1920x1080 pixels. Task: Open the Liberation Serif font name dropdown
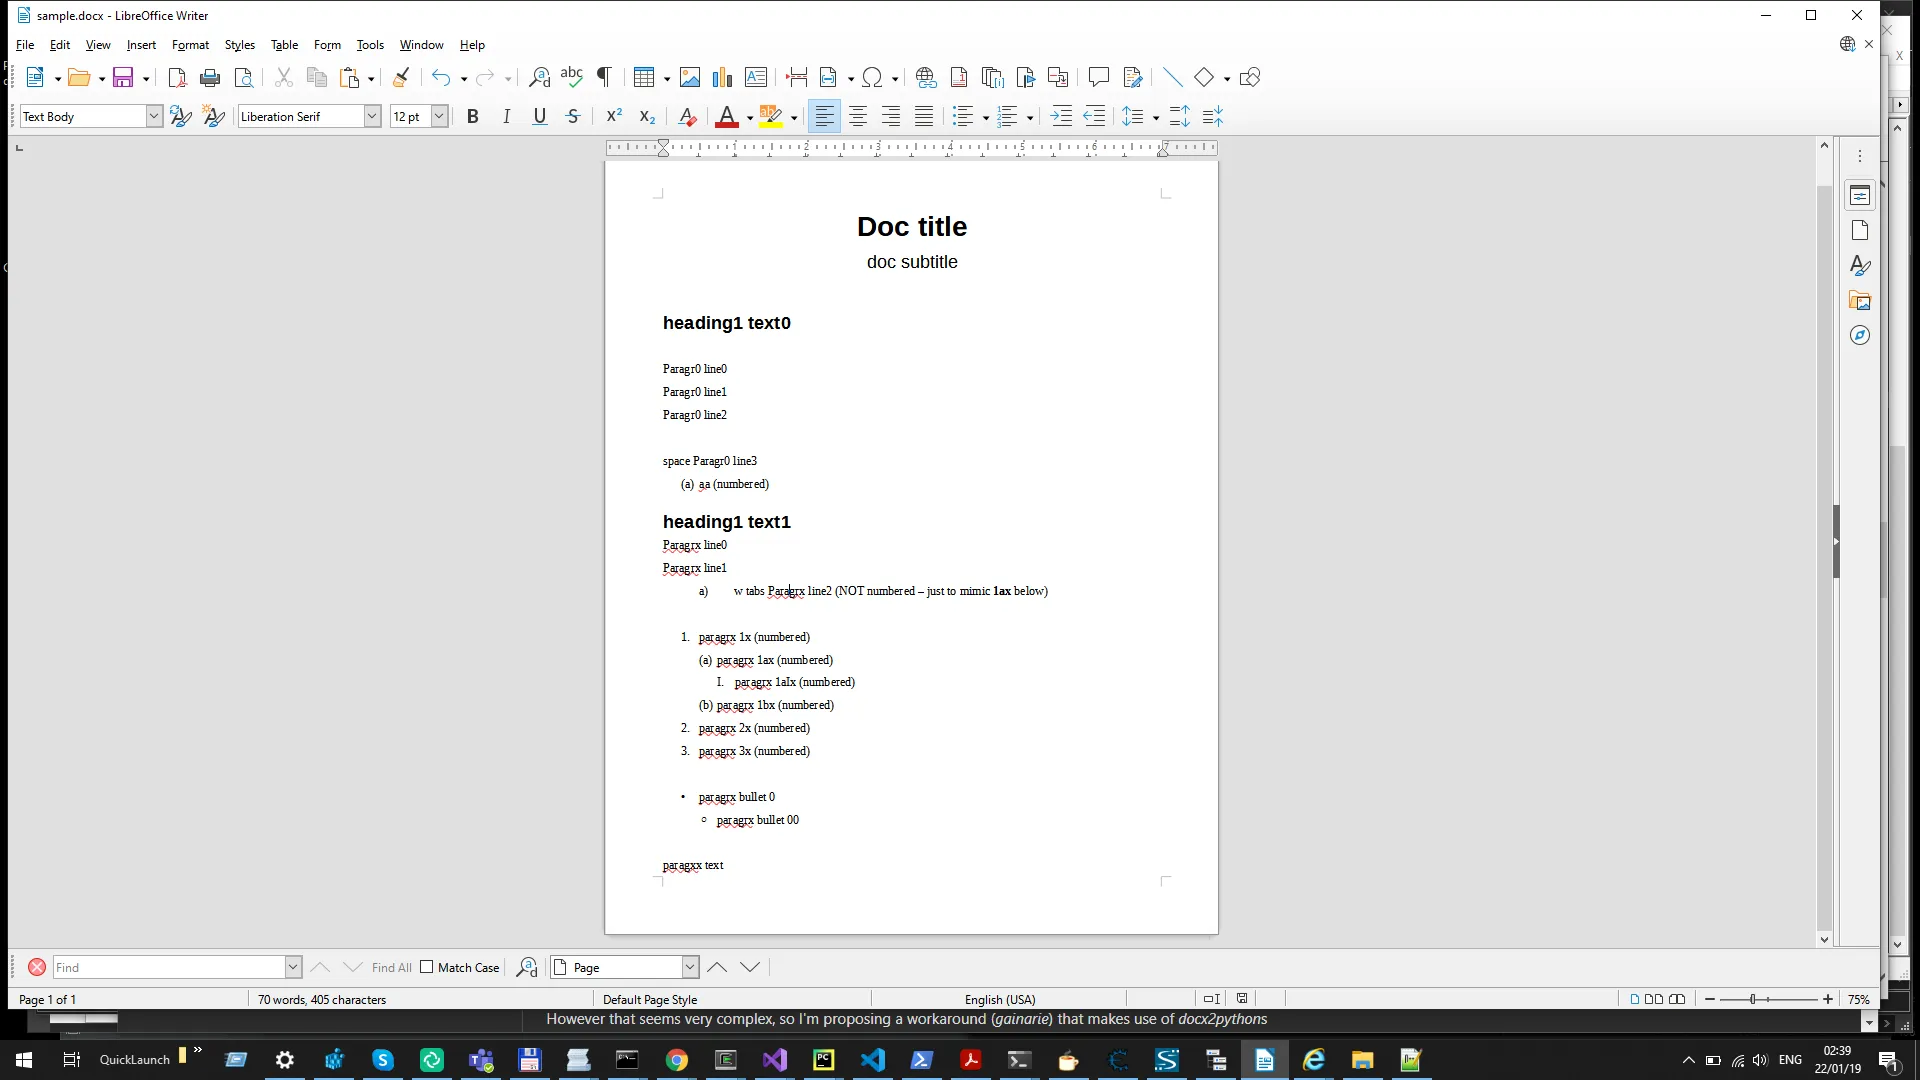(x=372, y=117)
